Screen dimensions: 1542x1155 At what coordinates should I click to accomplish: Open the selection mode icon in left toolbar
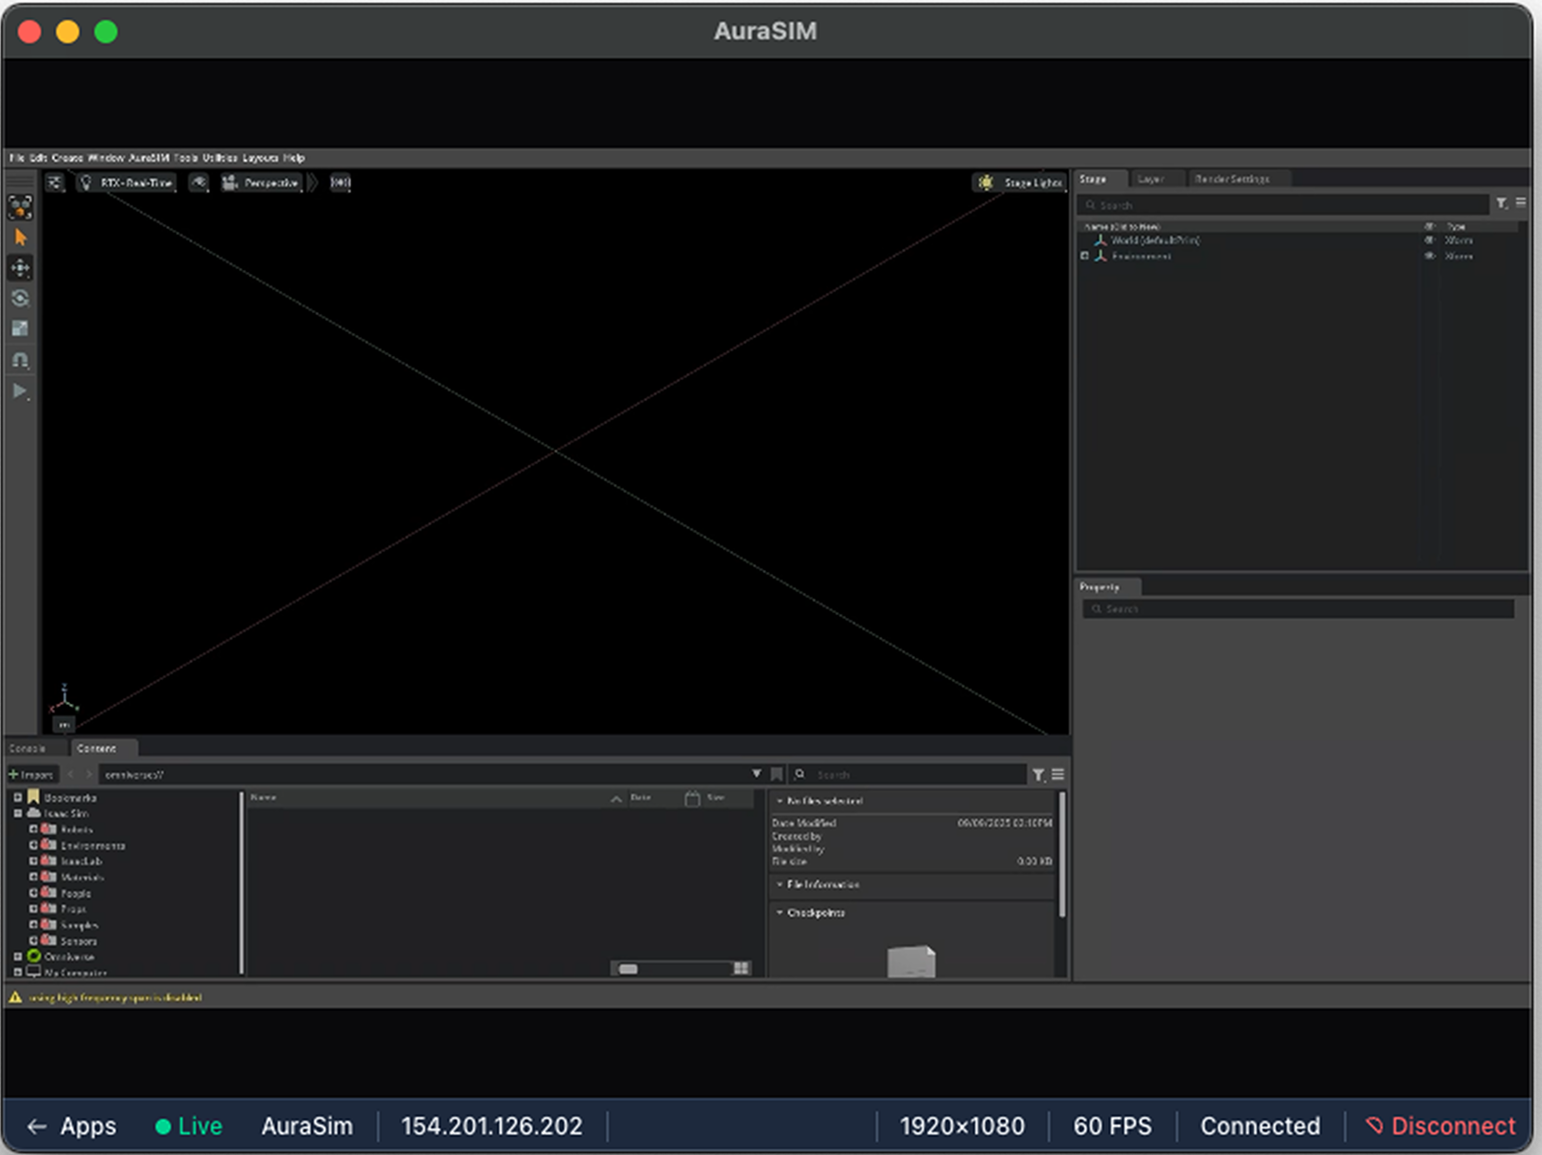click(20, 207)
